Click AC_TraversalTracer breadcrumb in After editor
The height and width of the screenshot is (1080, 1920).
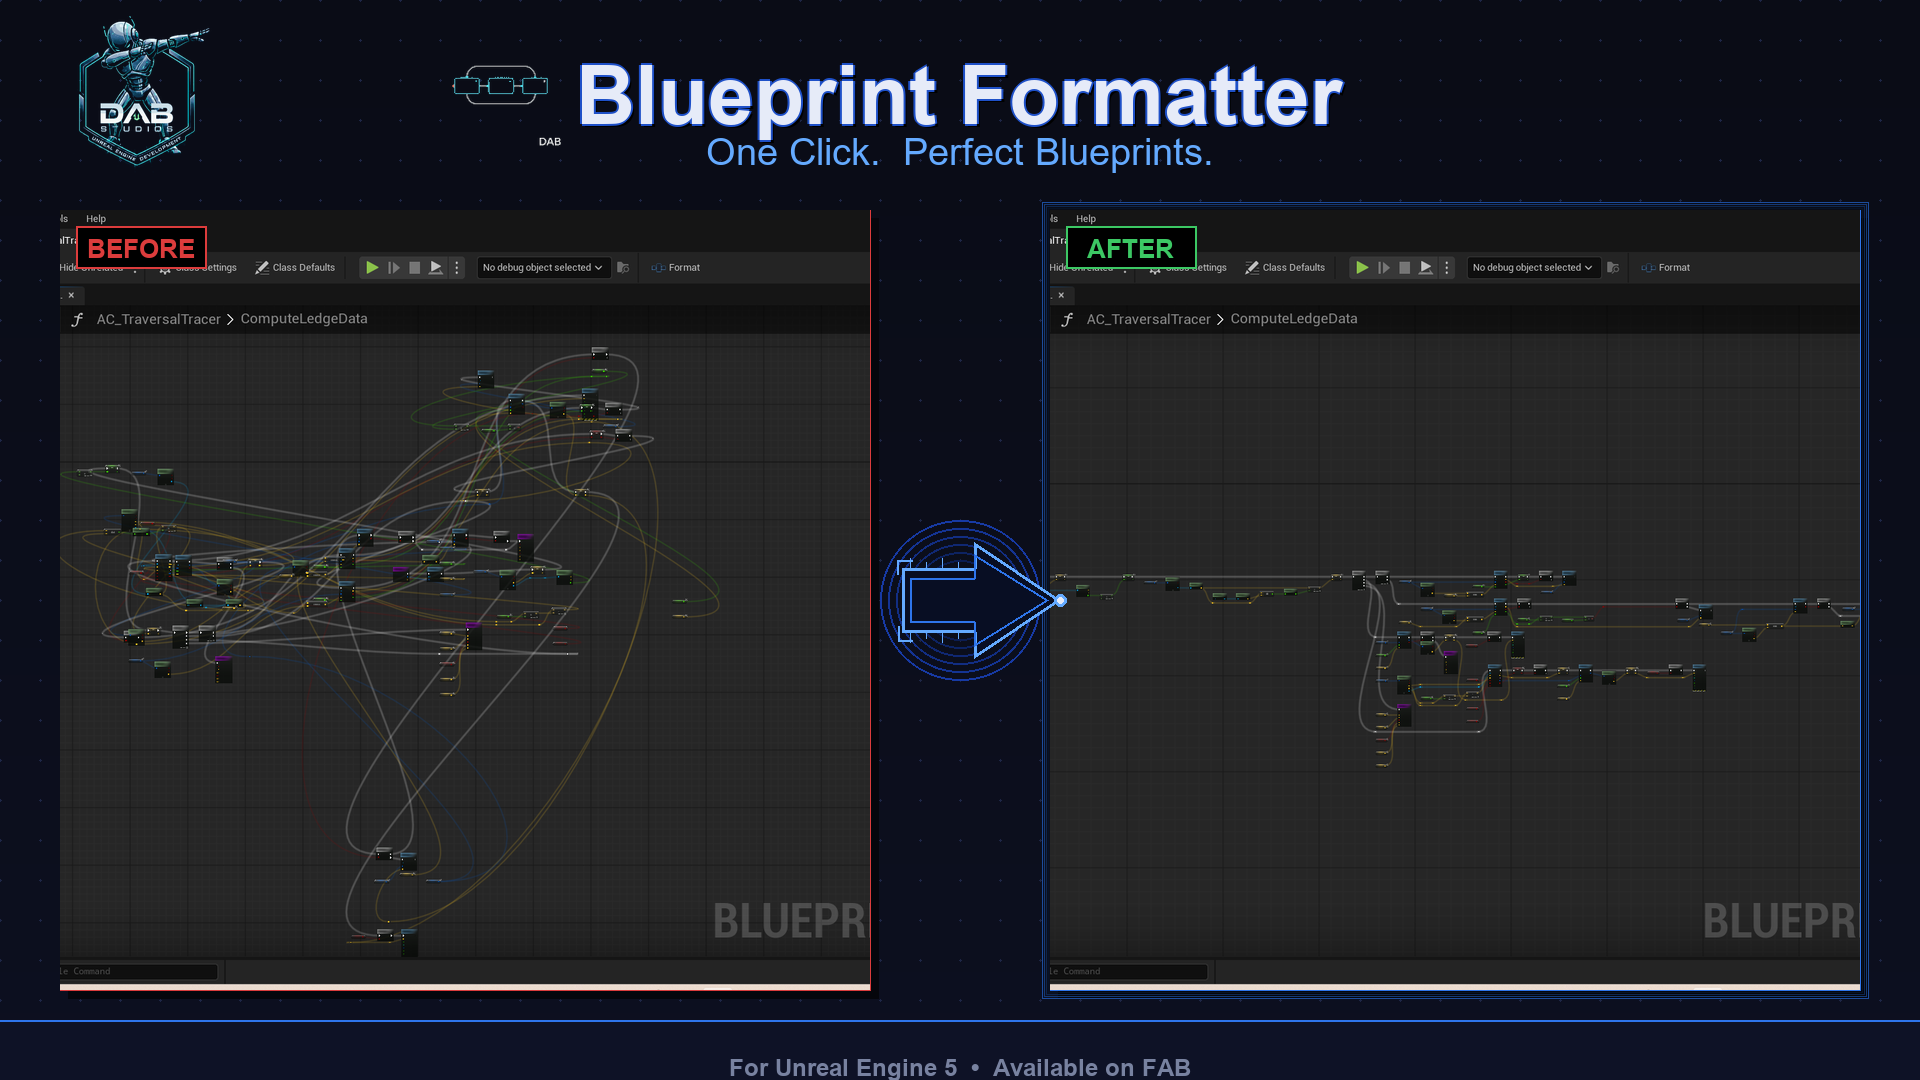click(x=1148, y=319)
